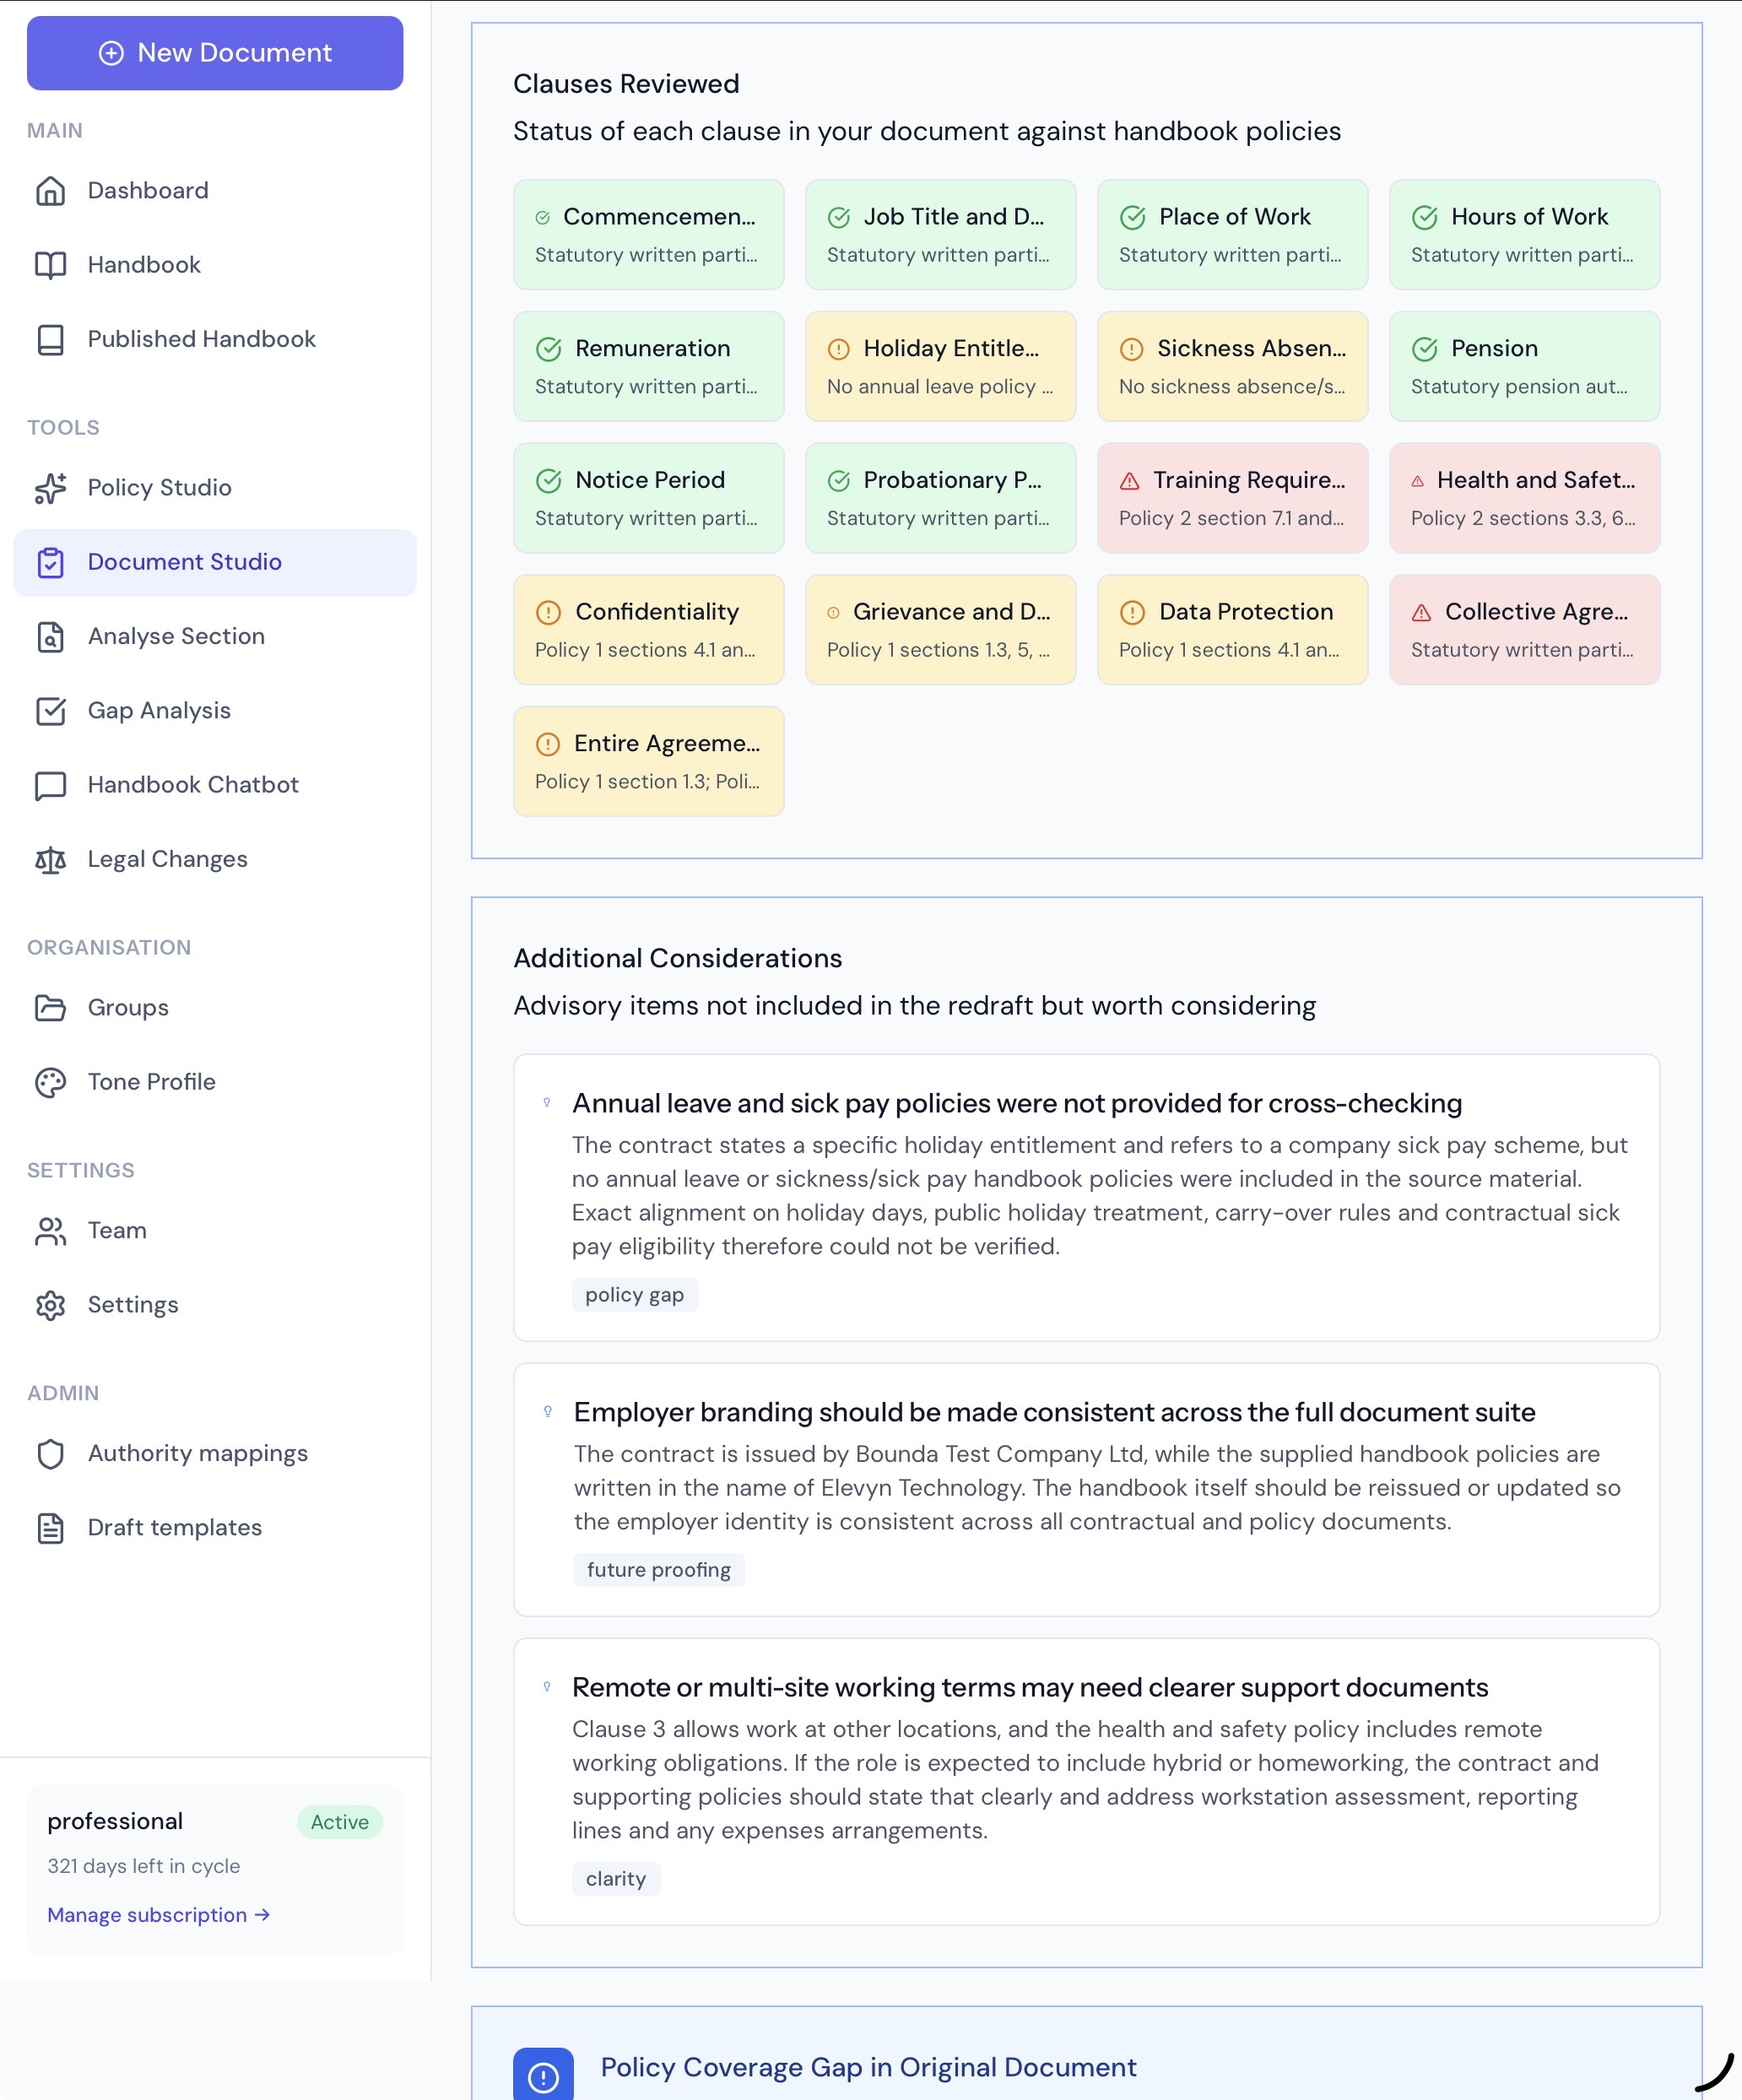Click the Analyse Section file-search icon
1742x2100 pixels.
[50, 636]
